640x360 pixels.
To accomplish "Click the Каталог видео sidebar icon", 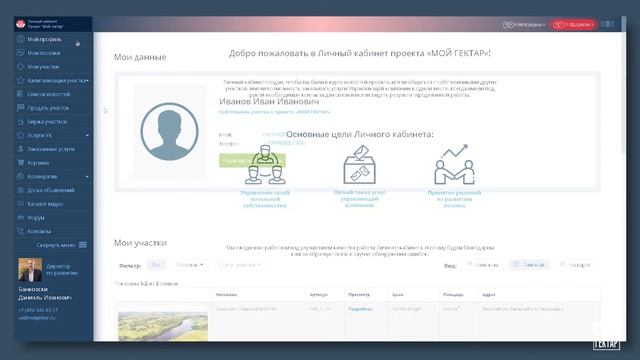I will 20,204.
